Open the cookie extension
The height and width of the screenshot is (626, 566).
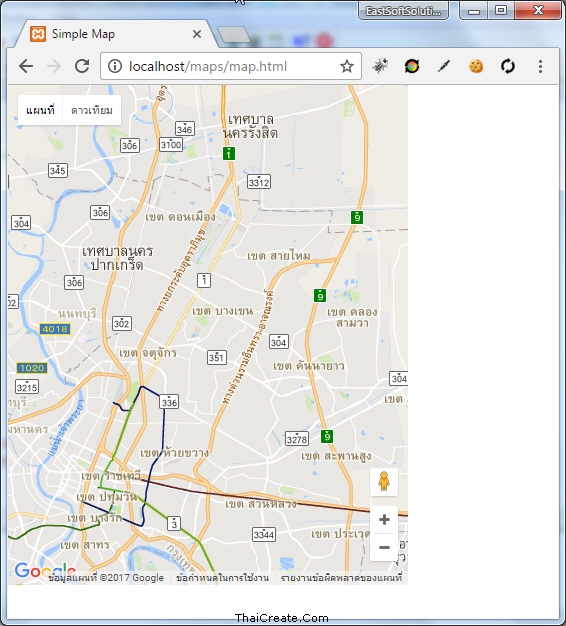click(x=476, y=66)
